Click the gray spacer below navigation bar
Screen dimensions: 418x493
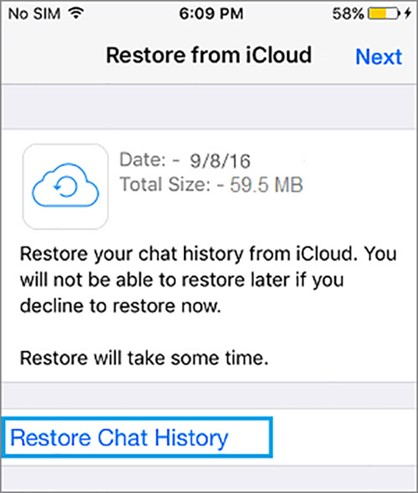[x=209, y=107]
